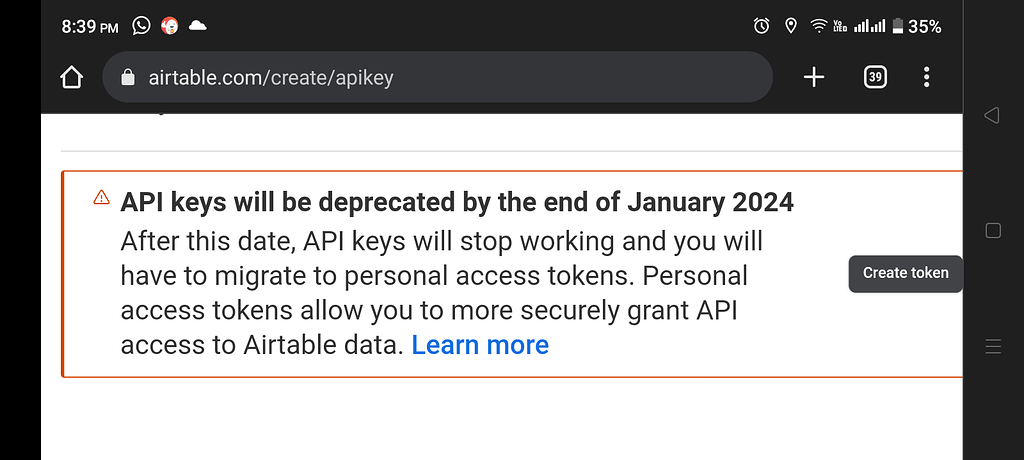This screenshot has width=1024, height=460.
Task: Open a new tab with plus icon
Action: 814,78
